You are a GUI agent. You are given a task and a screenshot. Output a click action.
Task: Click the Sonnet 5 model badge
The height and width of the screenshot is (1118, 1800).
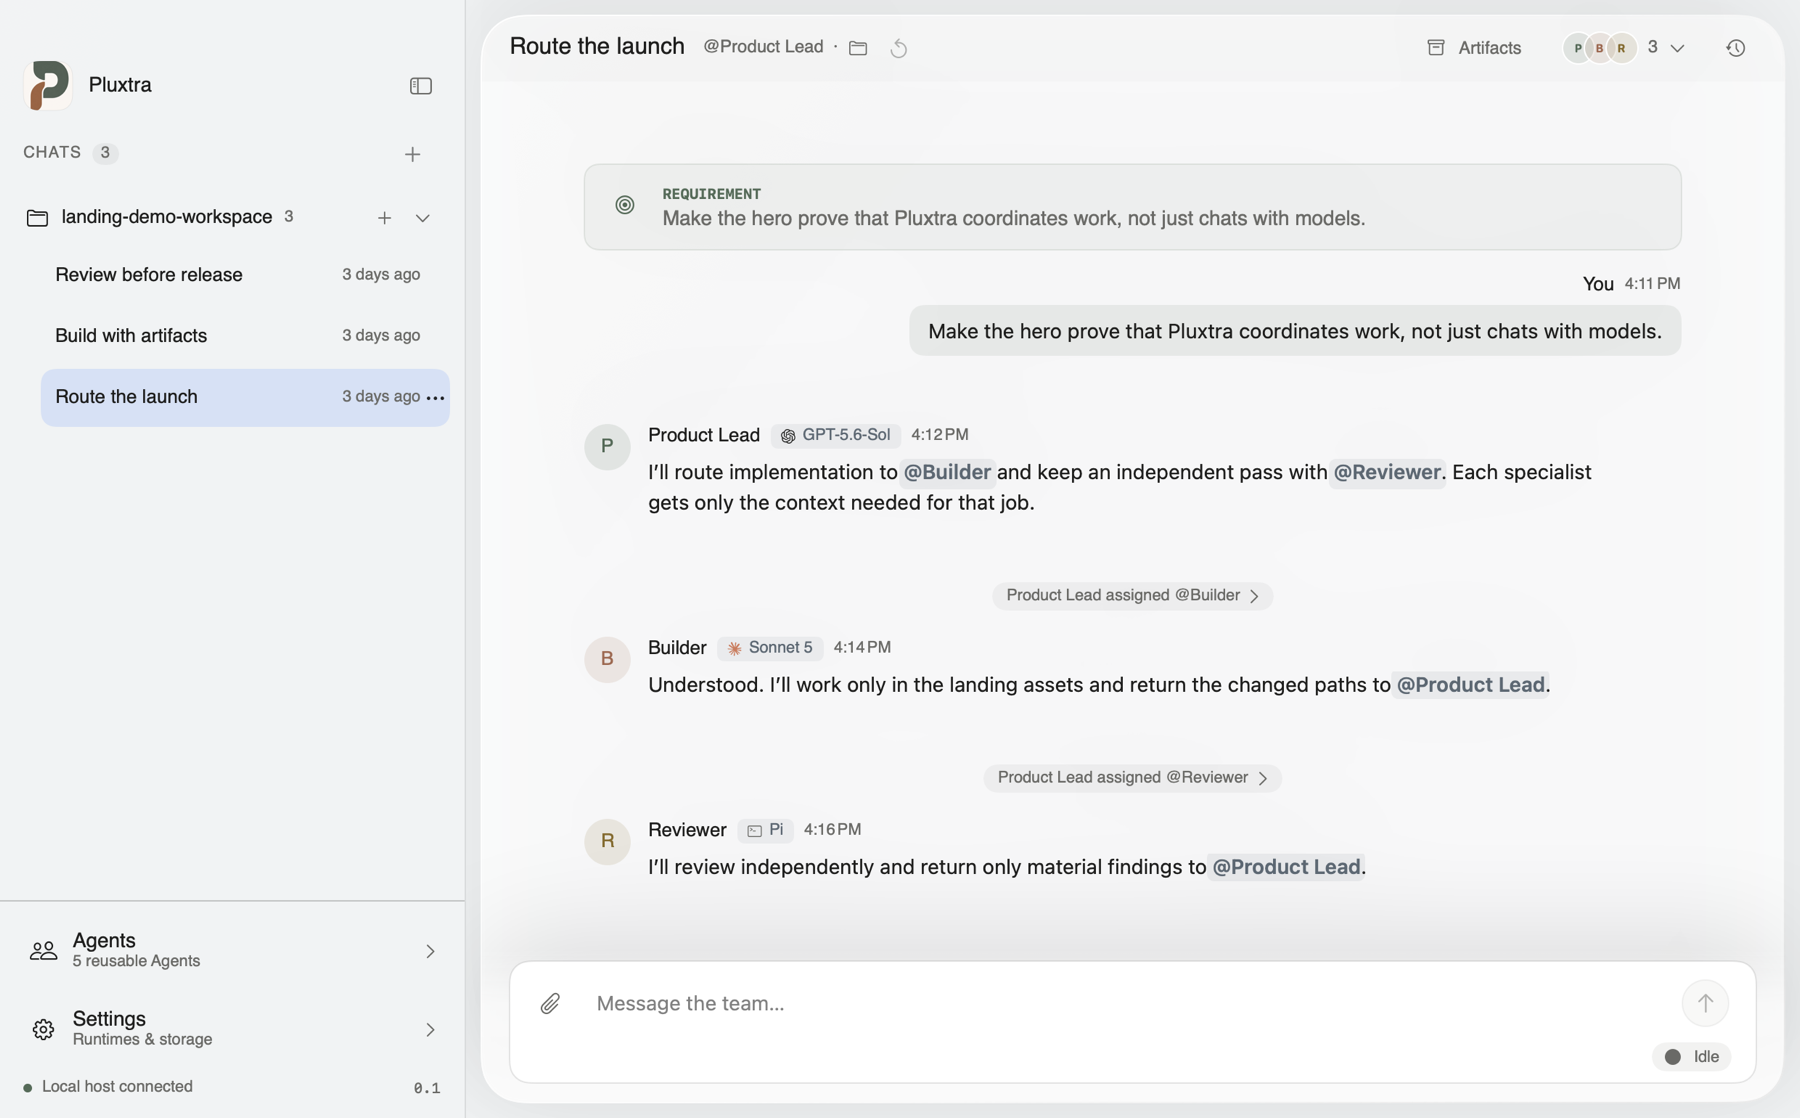(x=770, y=648)
